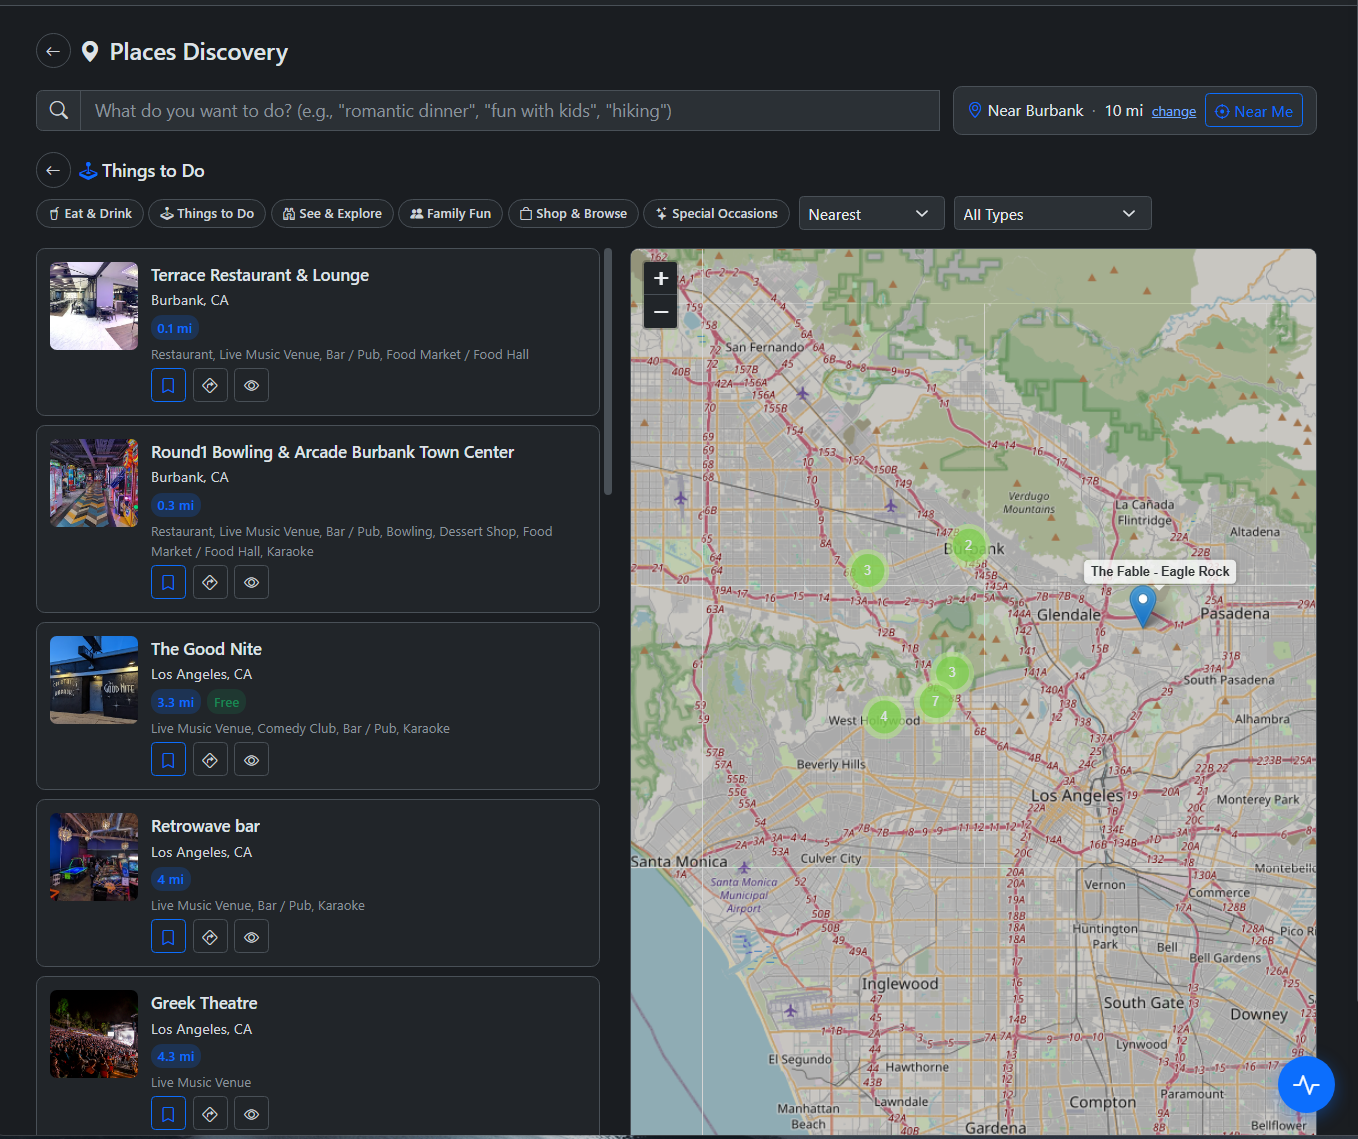Focus the 'What do you want to do?' search field
1358x1139 pixels.
[510, 110]
